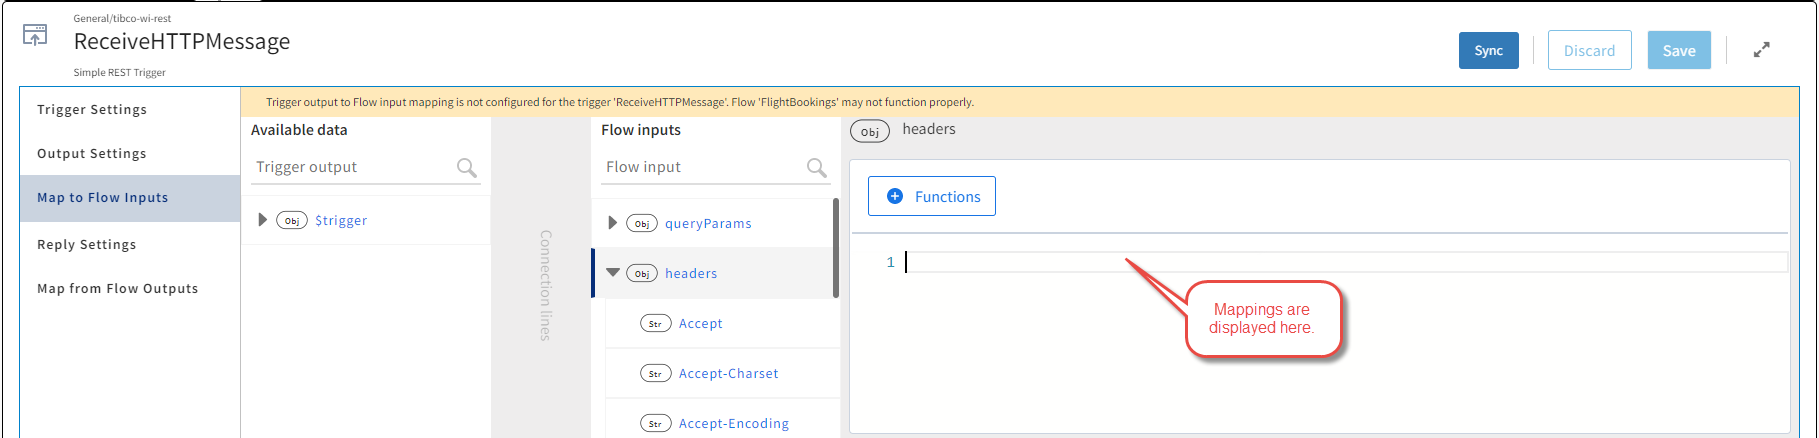1819x438 pixels.
Task: Collapse the headers flow input node
Action: tap(612, 273)
